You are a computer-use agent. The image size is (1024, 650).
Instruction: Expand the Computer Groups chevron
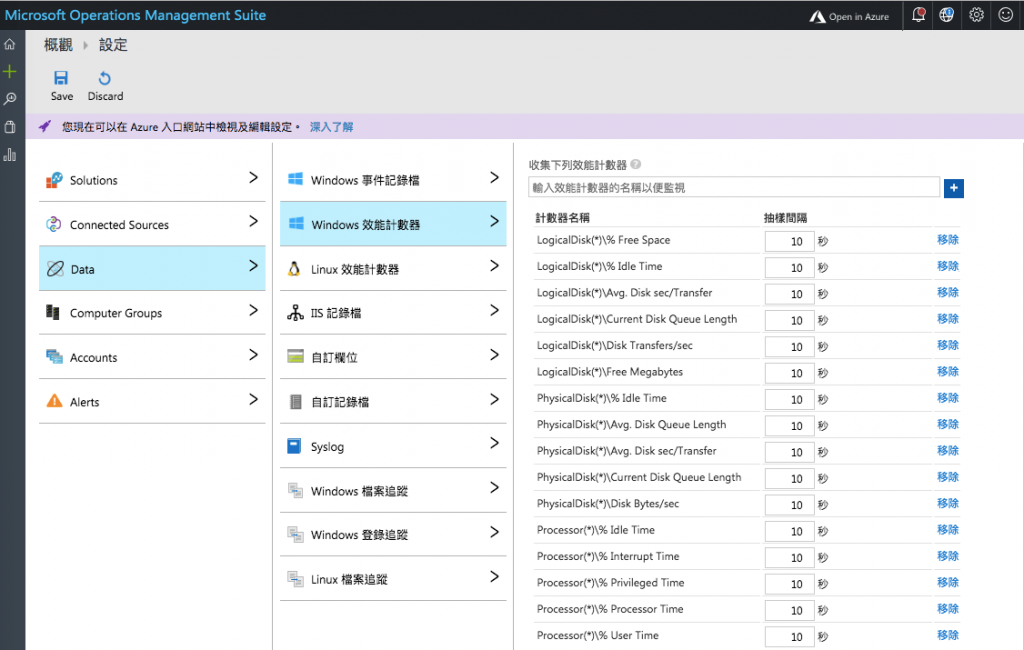coord(253,310)
